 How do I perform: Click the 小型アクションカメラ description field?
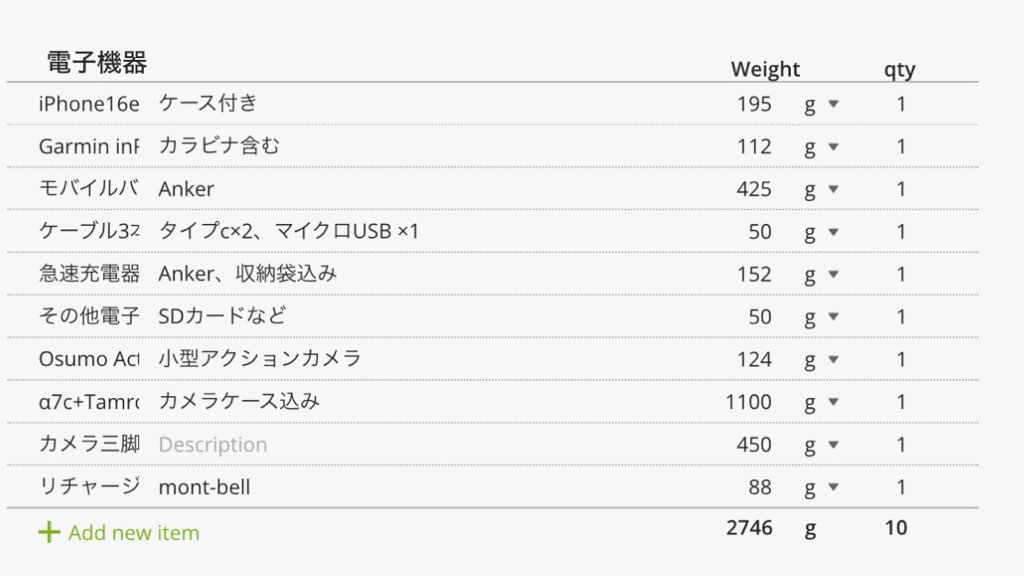pos(260,359)
